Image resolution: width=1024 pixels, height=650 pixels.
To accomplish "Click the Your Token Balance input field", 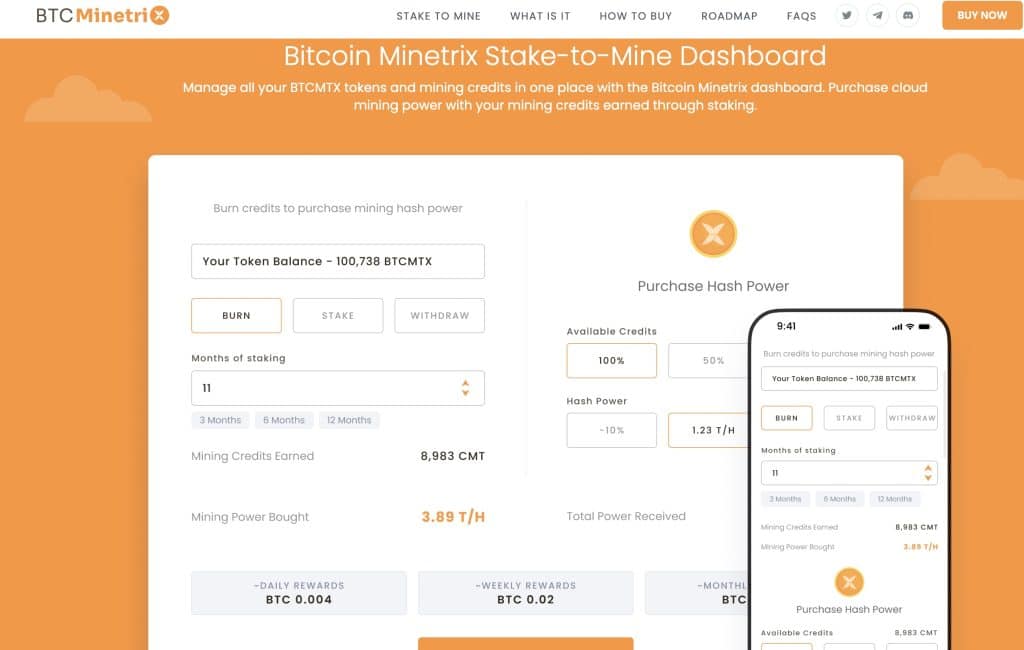I will pos(337,261).
